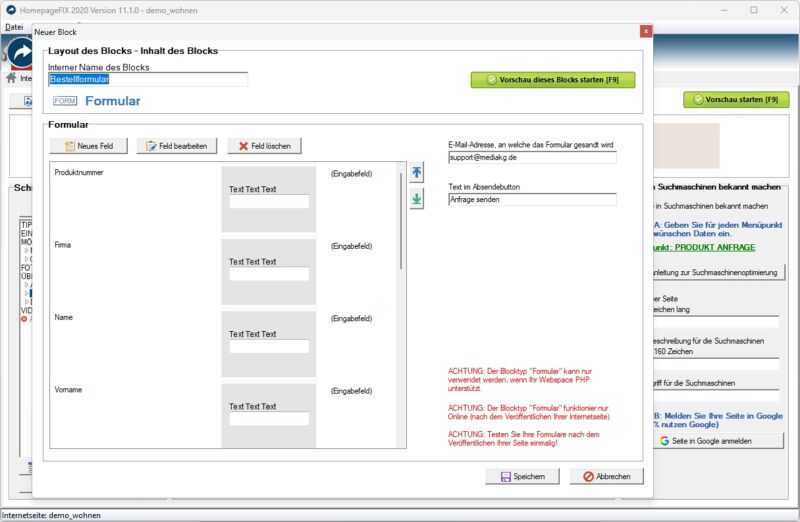
Task: Select the Firma field row
Action: [x=223, y=271]
